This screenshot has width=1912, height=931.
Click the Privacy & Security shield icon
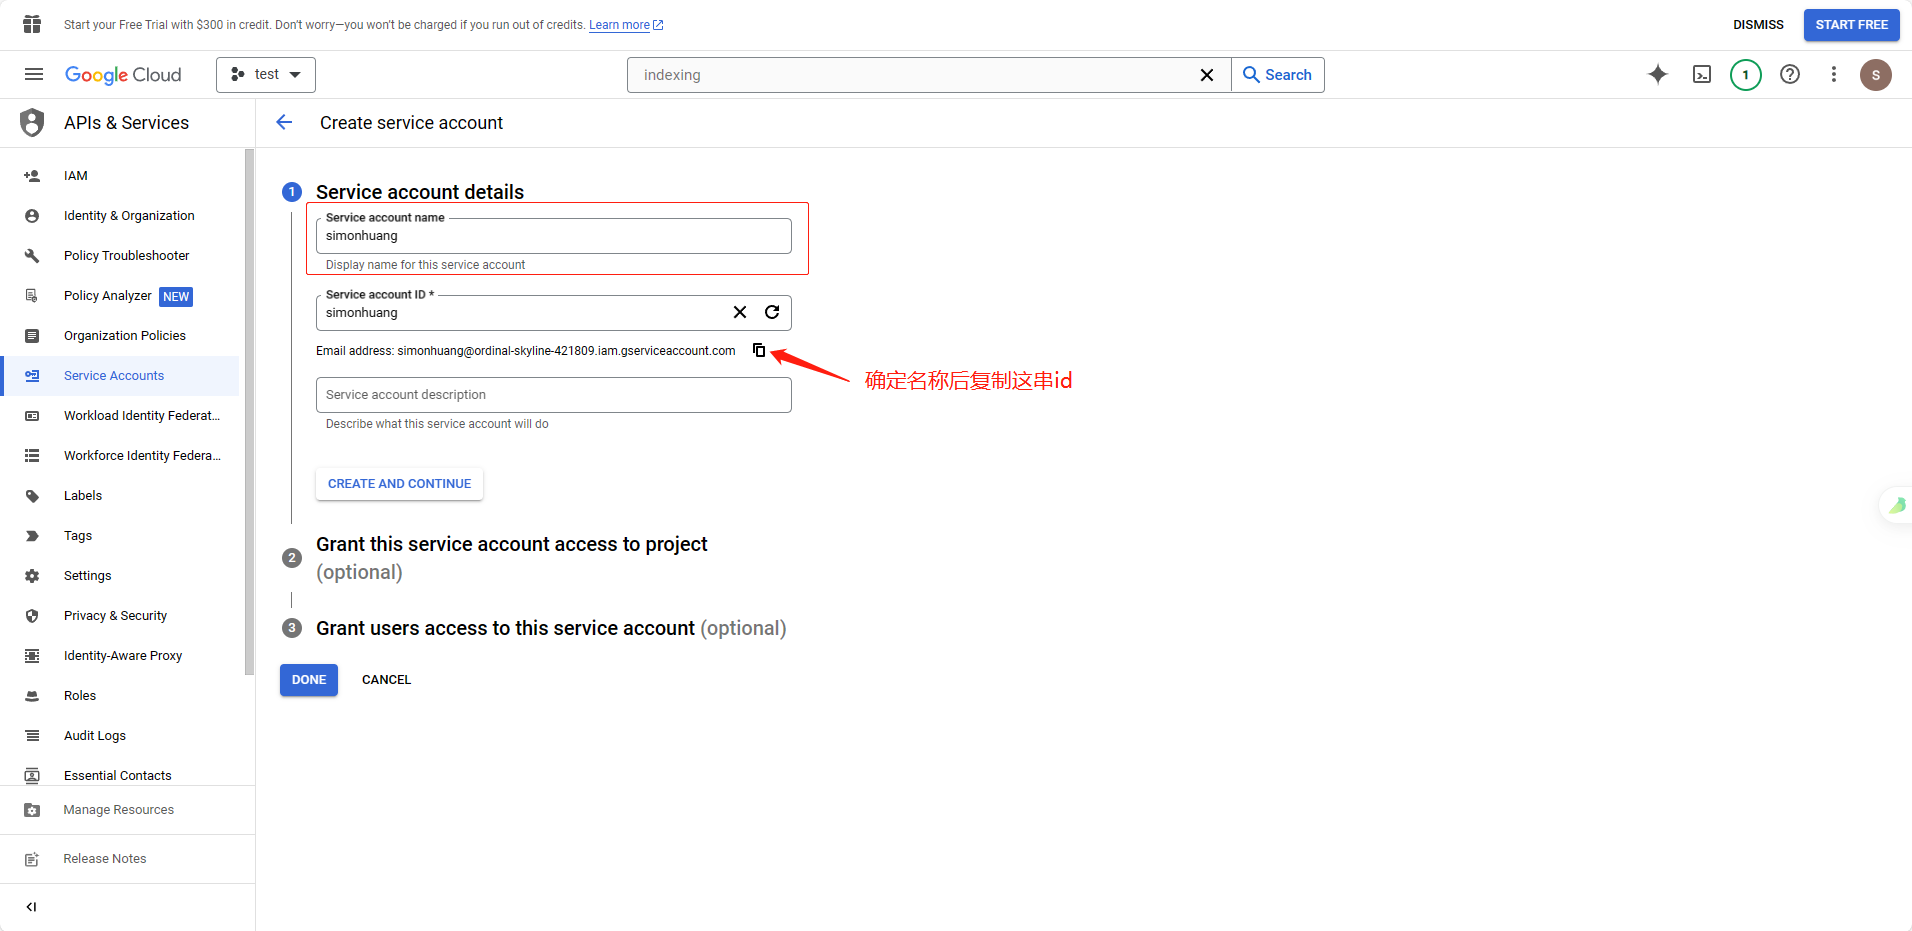[32, 616]
